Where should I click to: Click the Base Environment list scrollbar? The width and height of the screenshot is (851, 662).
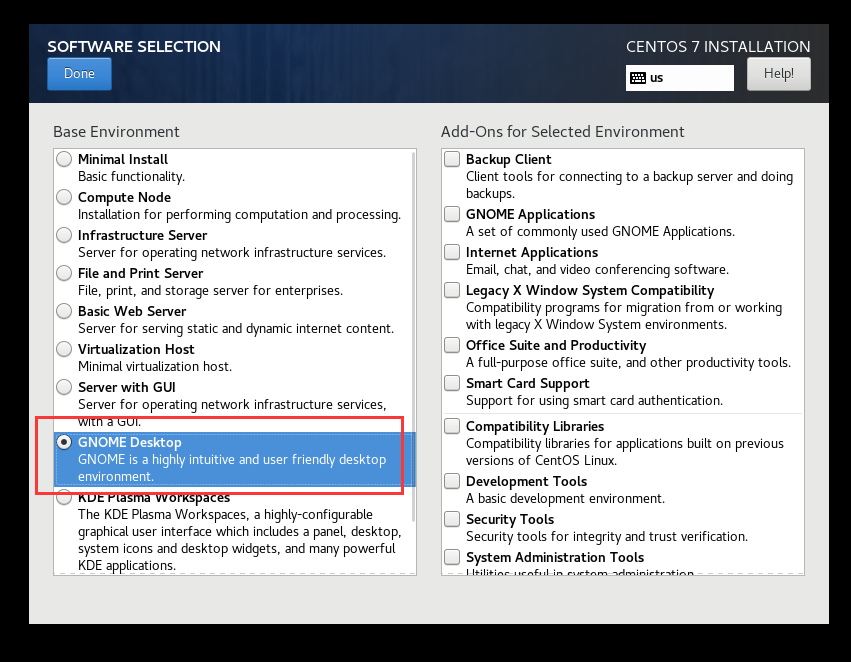coord(414,336)
